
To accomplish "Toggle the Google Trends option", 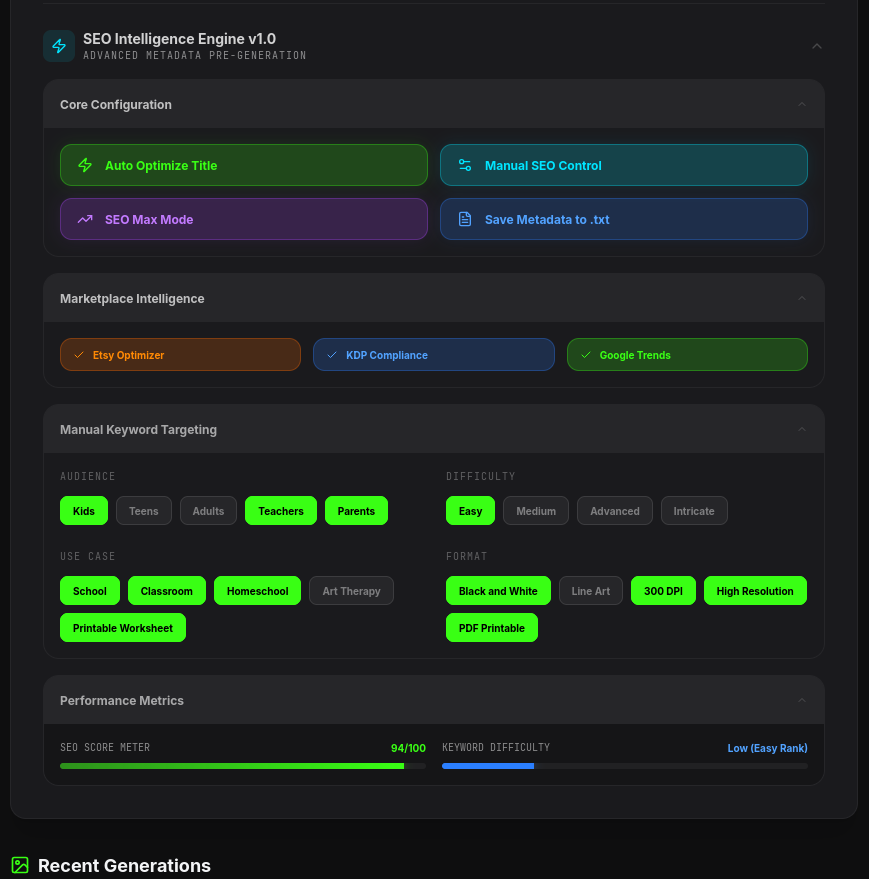I will click(x=687, y=354).
